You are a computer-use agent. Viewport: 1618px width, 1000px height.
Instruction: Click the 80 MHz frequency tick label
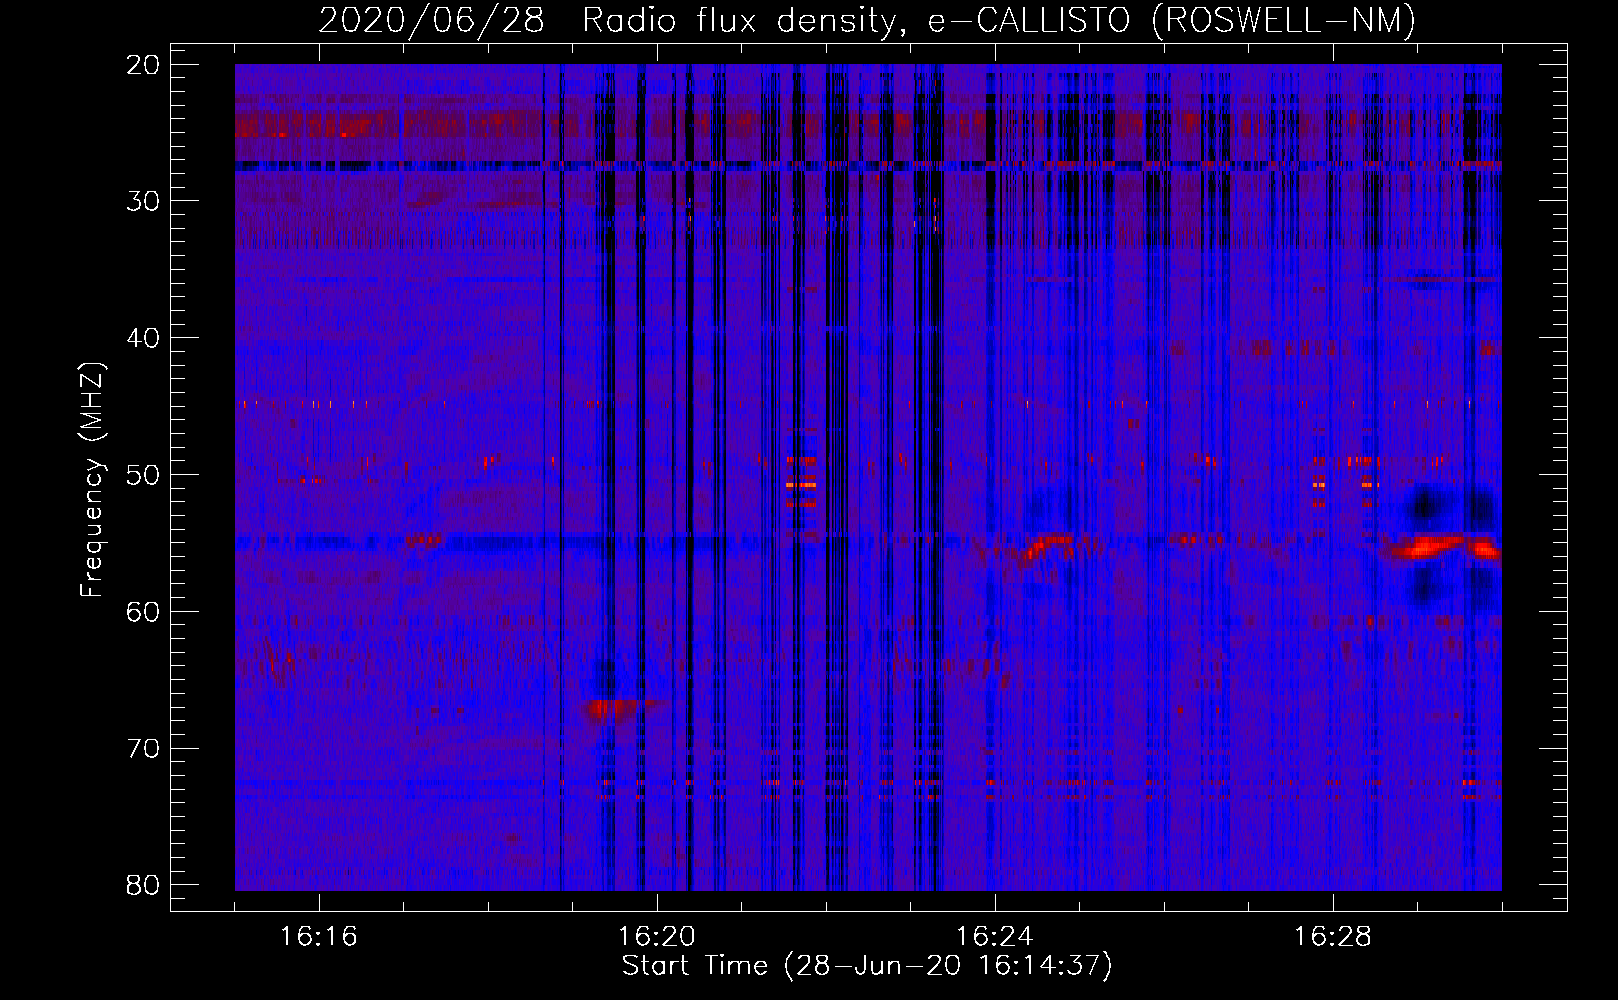(x=144, y=885)
